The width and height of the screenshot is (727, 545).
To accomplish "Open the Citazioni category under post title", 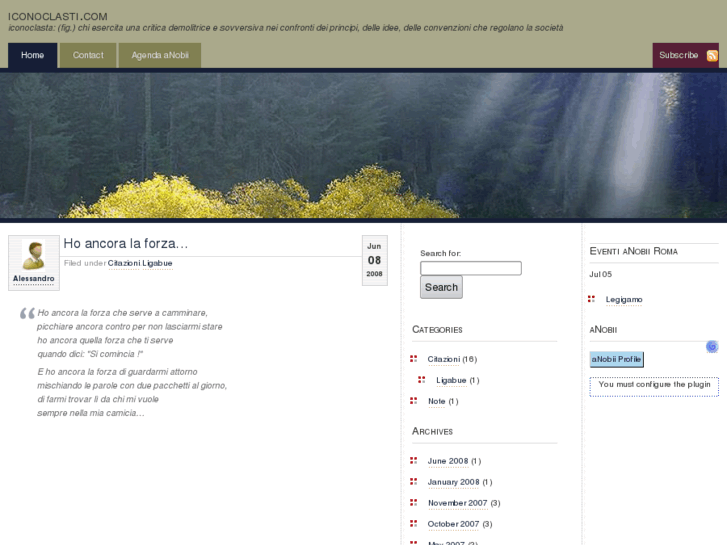I will pos(124,263).
